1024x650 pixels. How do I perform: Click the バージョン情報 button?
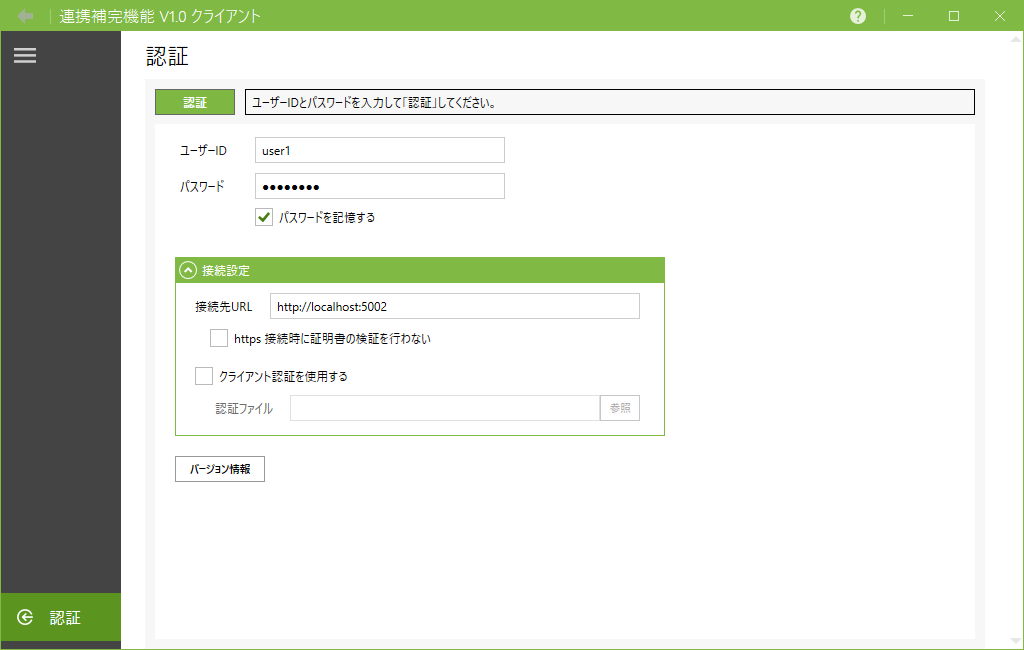(x=219, y=468)
